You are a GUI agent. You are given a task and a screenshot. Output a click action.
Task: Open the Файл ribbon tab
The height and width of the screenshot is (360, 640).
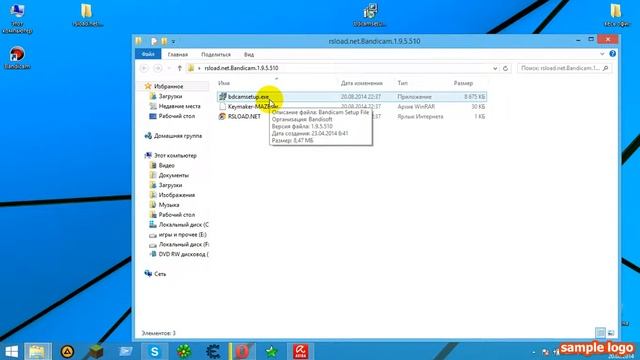click(148, 54)
